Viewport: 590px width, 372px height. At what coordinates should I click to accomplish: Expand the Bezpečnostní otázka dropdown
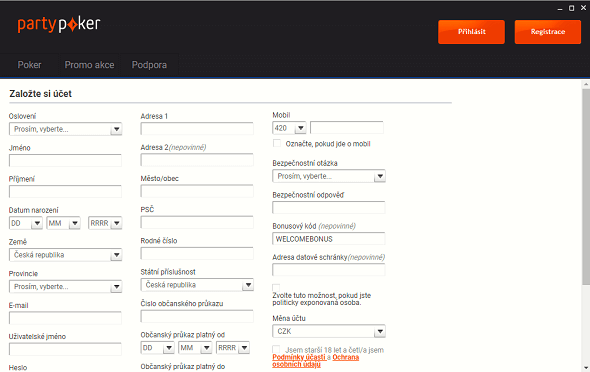point(329,176)
